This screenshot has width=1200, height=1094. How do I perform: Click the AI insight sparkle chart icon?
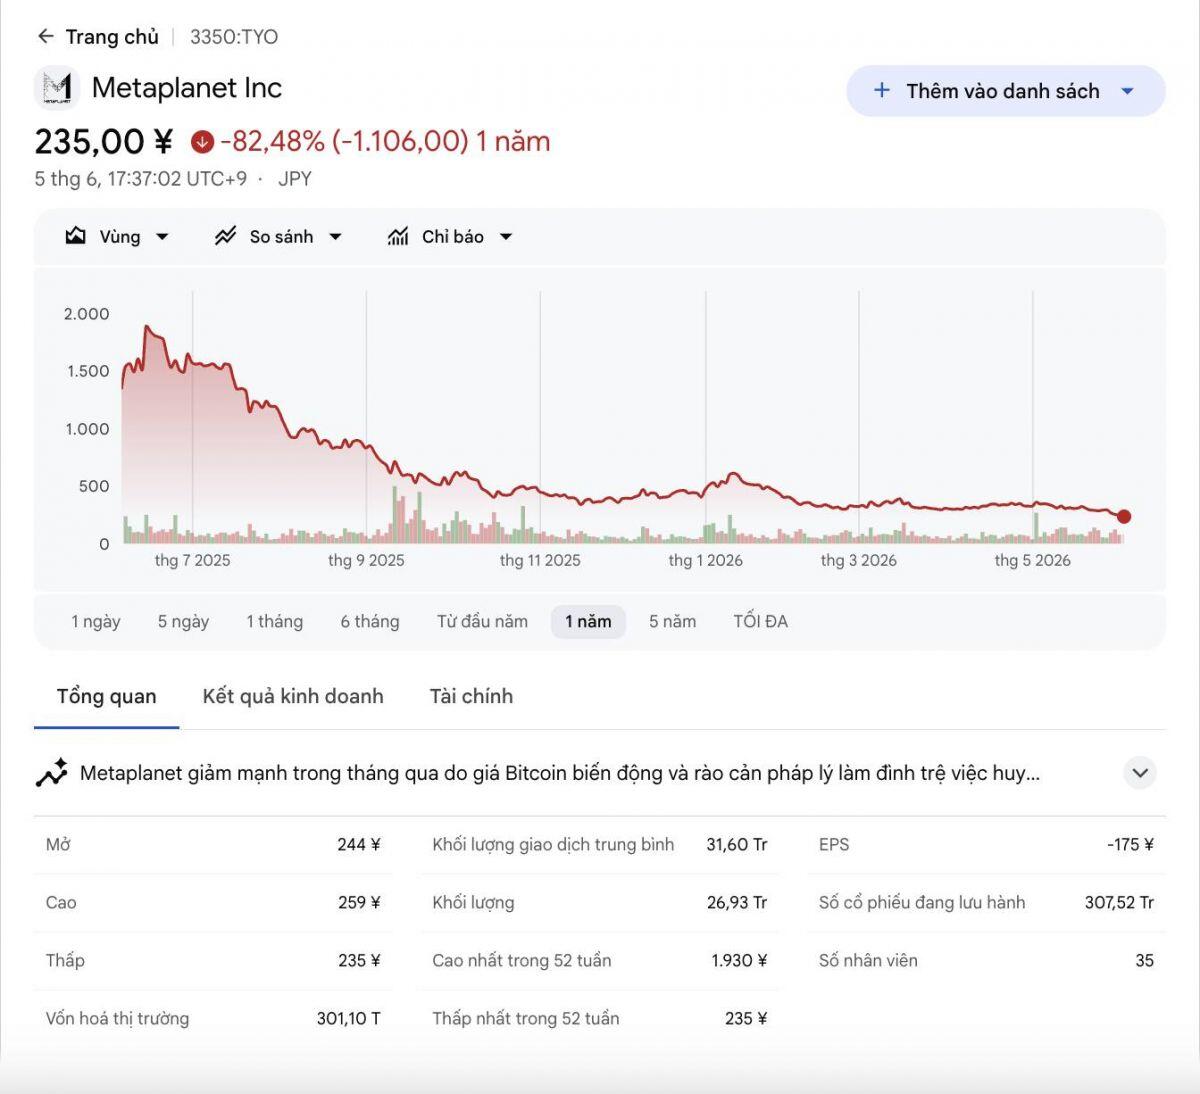tap(51, 773)
